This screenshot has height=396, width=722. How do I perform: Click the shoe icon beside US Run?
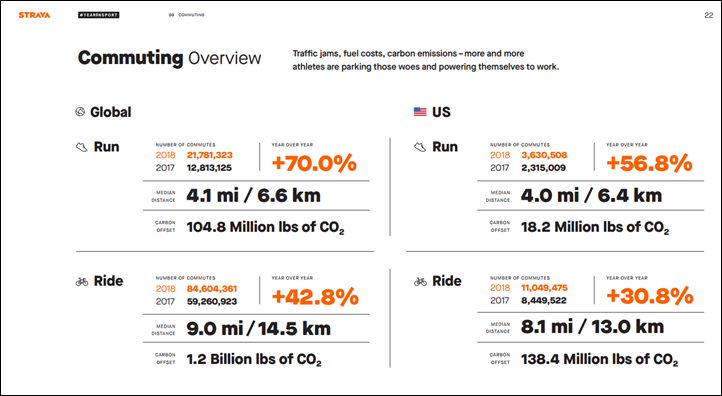420,147
